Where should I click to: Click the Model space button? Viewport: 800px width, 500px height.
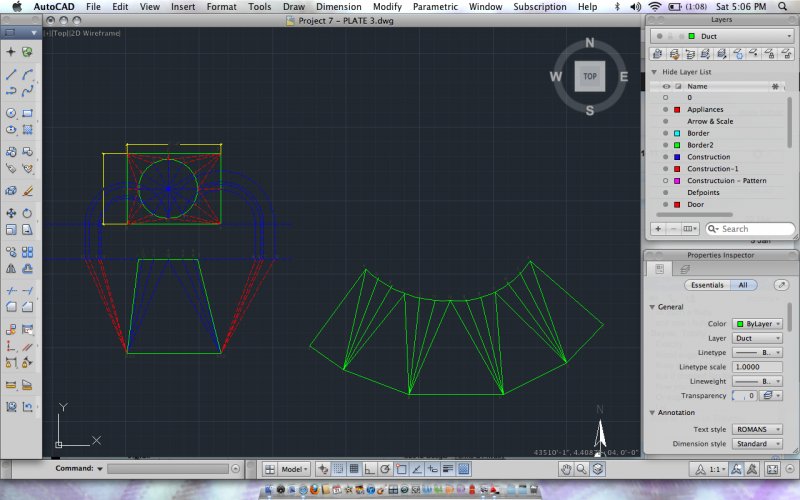pos(295,469)
